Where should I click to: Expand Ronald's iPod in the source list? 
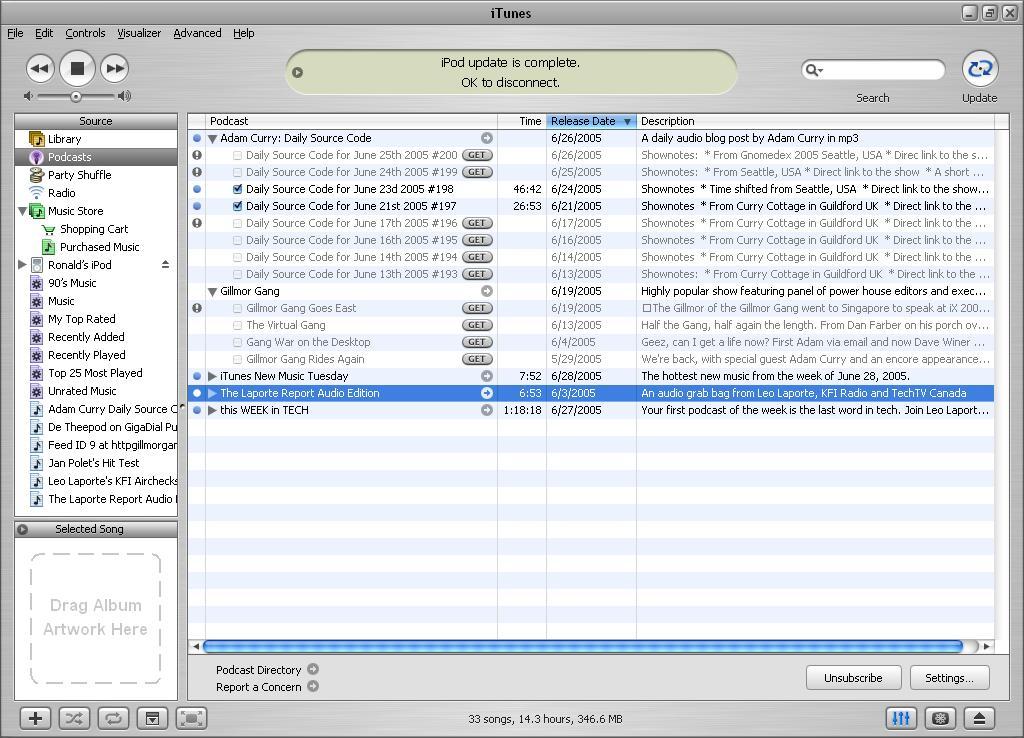pos(22,265)
